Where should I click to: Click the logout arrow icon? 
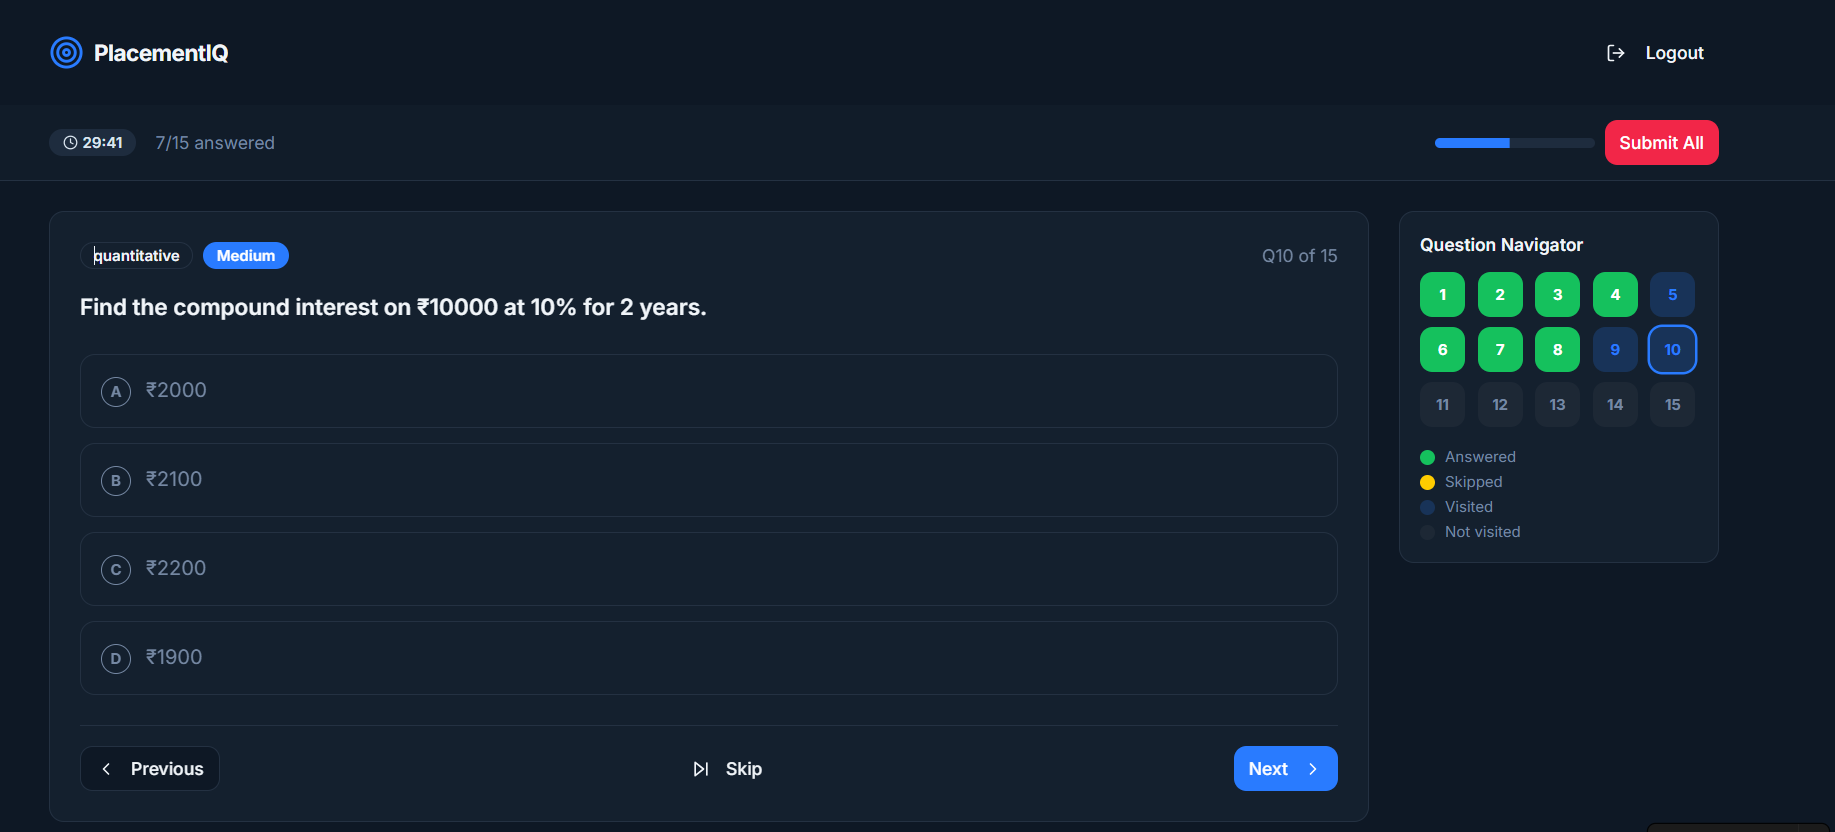pos(1615,53)
